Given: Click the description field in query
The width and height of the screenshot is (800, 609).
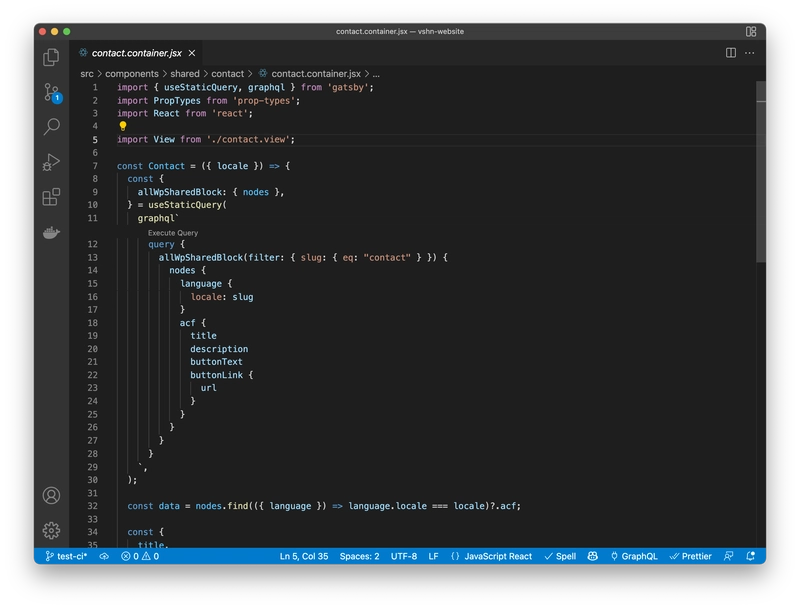Looking at the screenshot, I should pyautogui.click(x=219, y=349).
